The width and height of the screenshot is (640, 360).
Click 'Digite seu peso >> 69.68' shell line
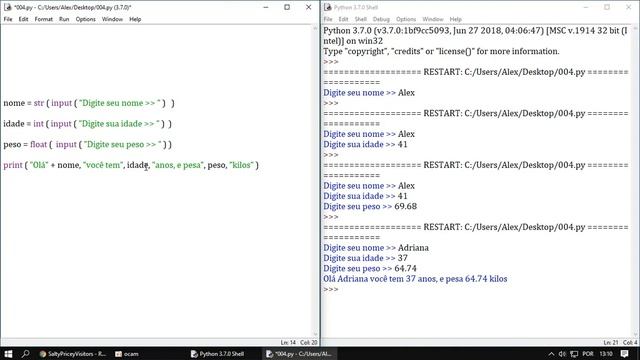tap(370, 207)
